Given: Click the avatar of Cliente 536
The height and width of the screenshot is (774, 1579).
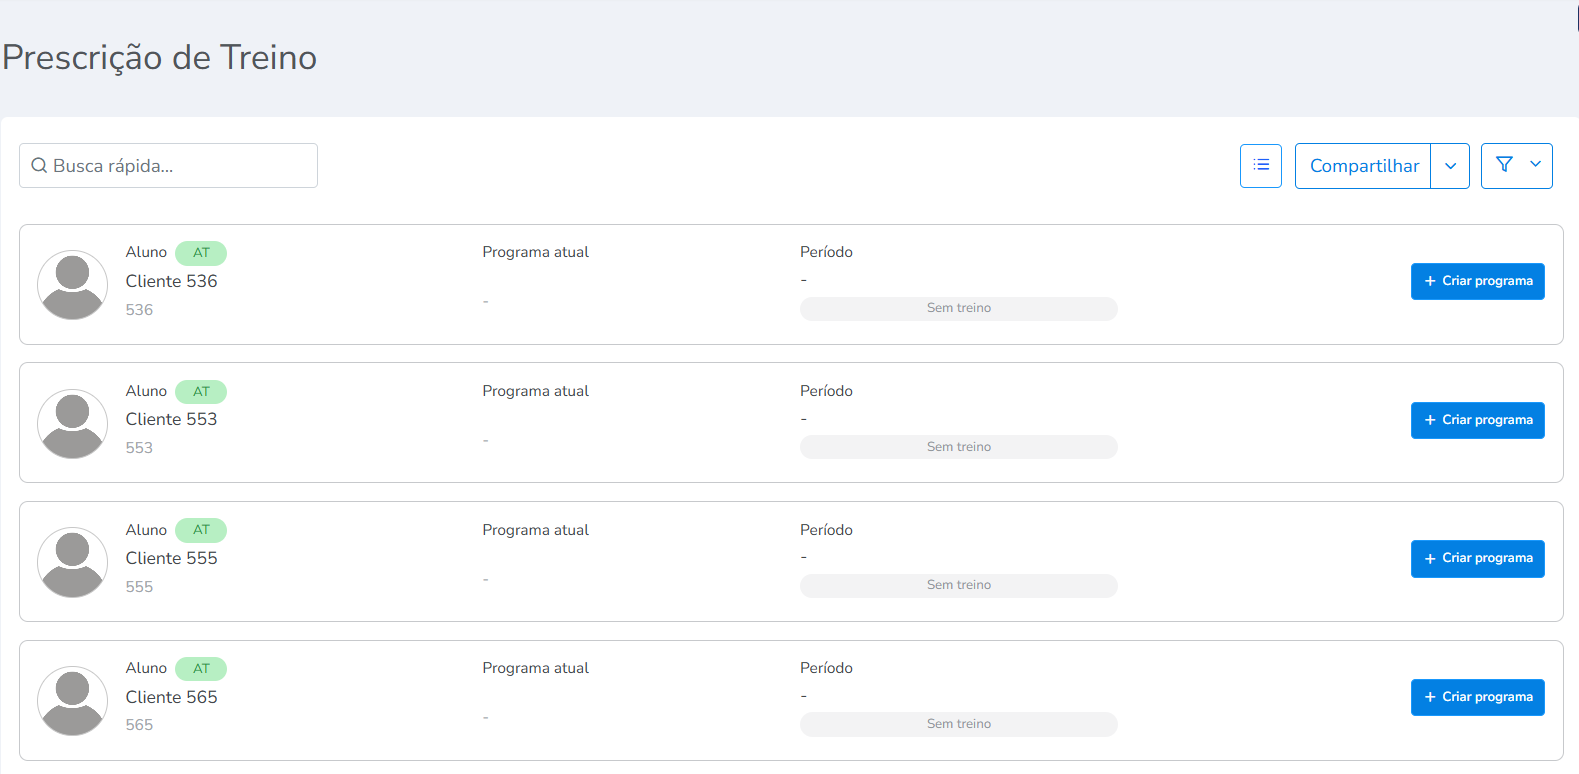Looking at the screenshot, I should pos(72,285).
